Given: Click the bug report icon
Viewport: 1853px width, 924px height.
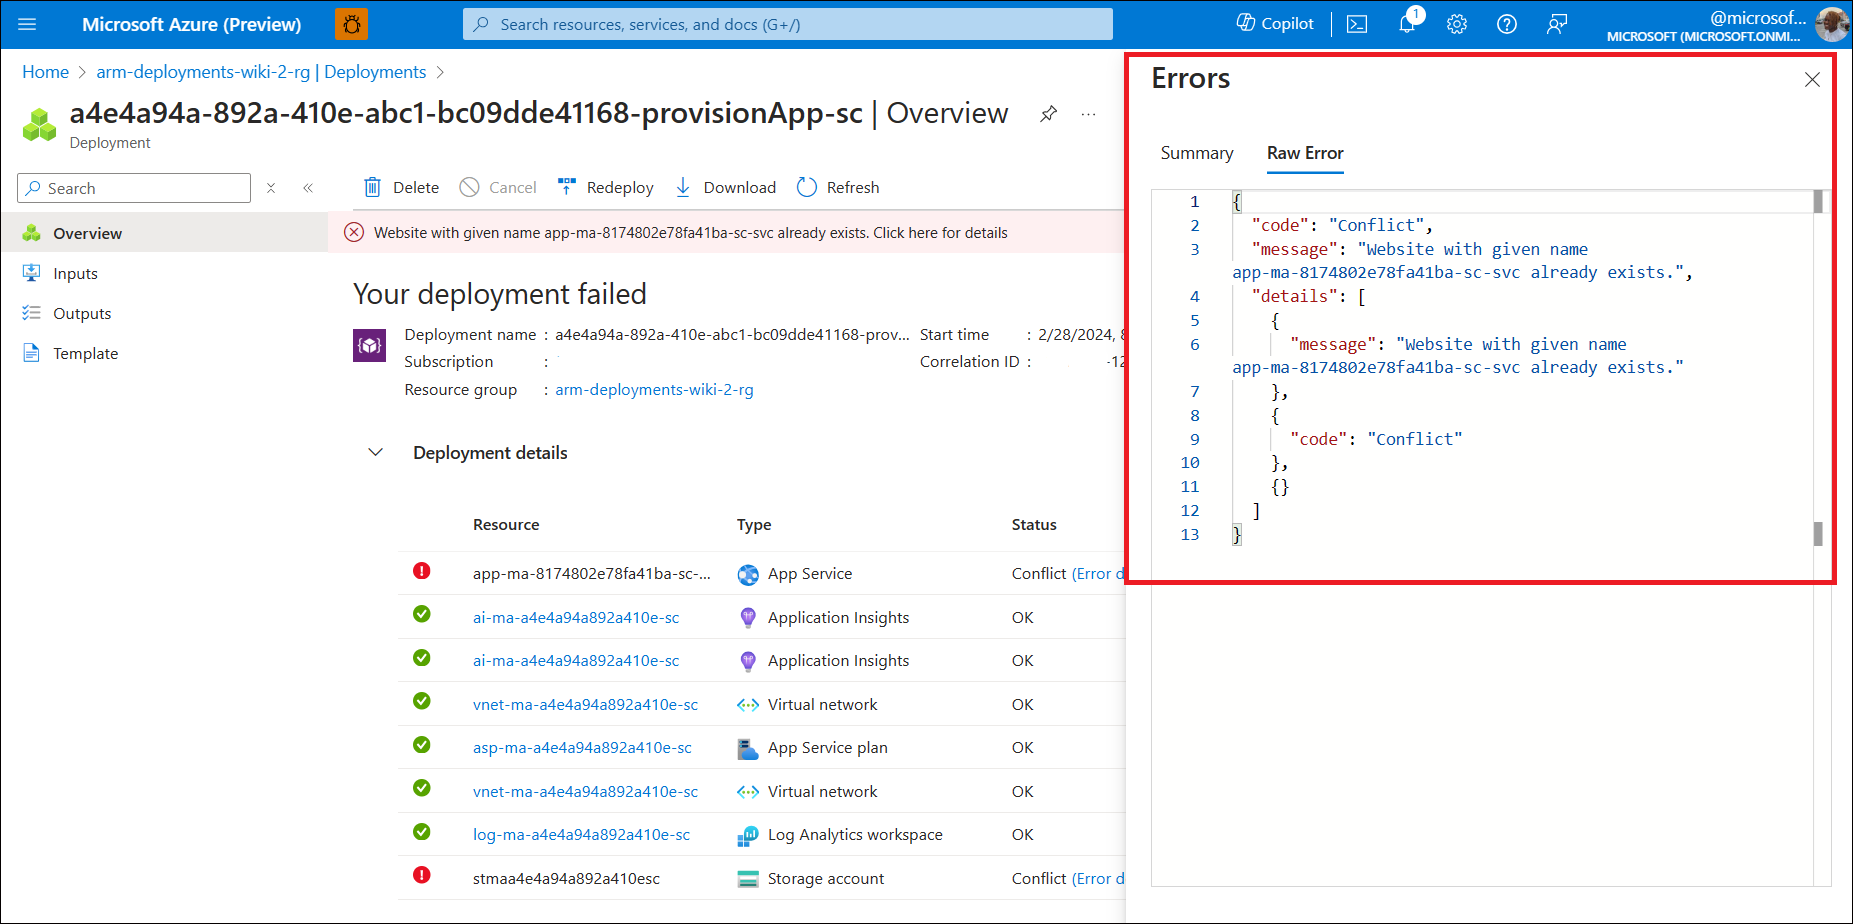Looking at the screenshot, I should click(x=352, y=24).
